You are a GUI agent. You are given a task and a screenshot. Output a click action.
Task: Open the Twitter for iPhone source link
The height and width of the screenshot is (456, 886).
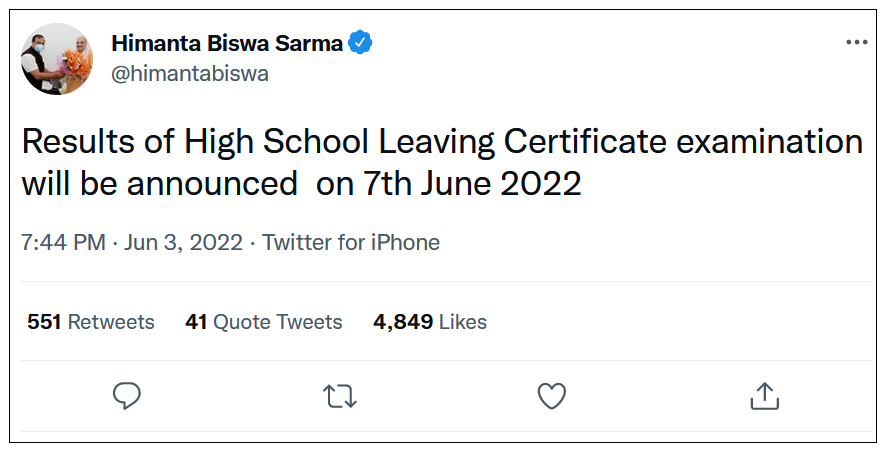point(351,243)
